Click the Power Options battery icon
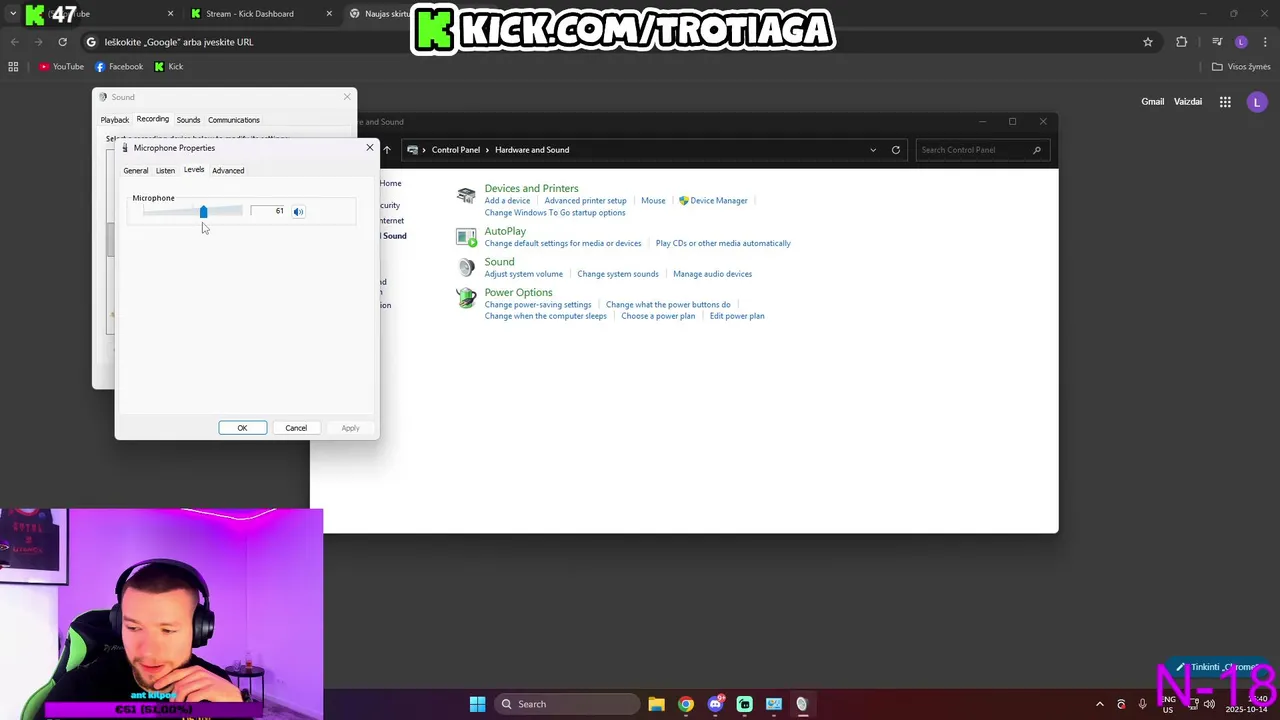The height and width of the screenshot is (720, 1280). point(466,298)
